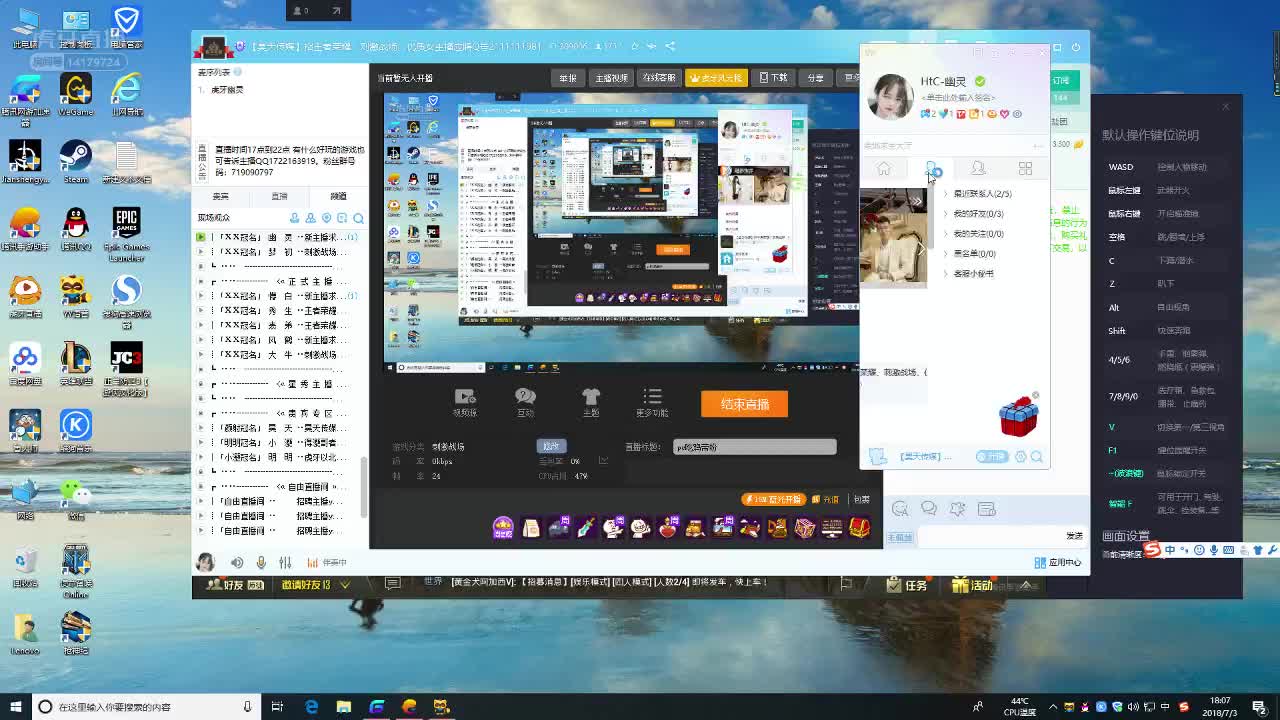Click the 主播视频 button
The image size is (1280, 720).
[x=612, y=78]
